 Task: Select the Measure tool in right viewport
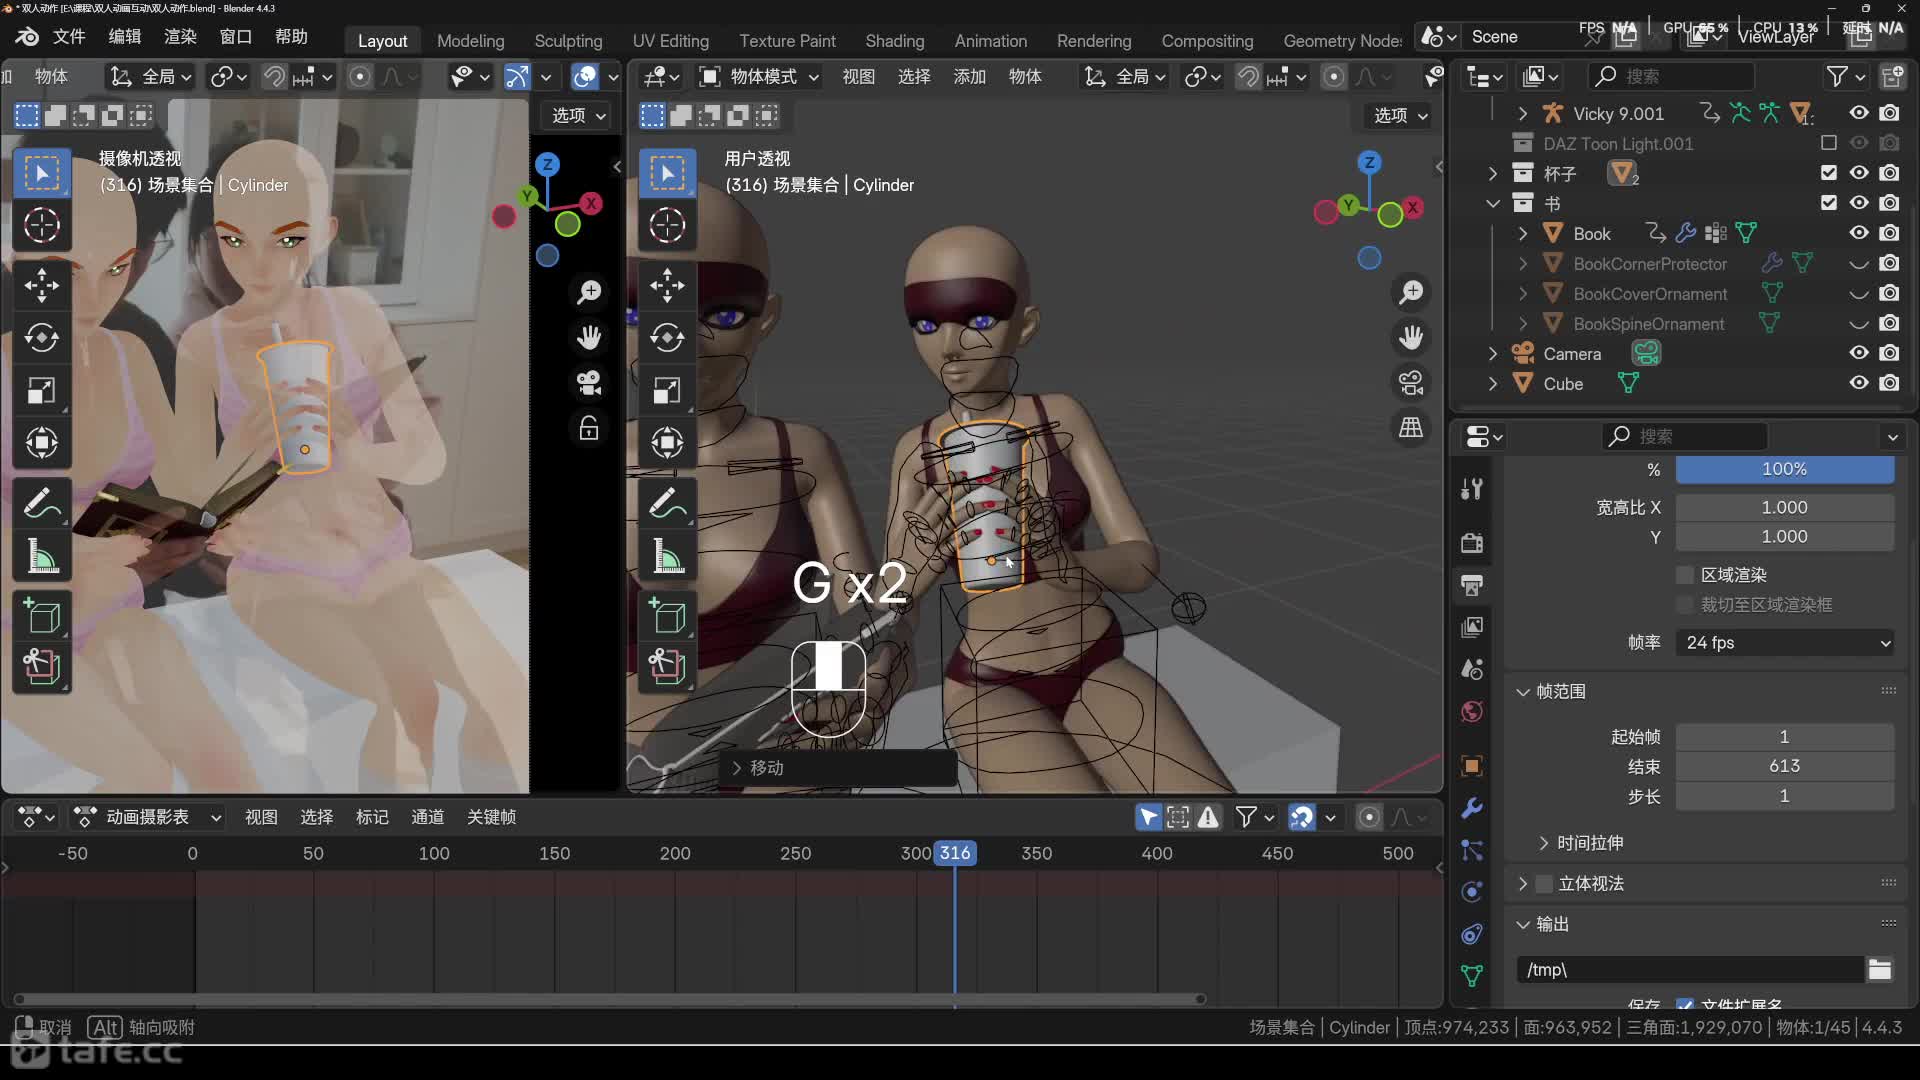667,556
